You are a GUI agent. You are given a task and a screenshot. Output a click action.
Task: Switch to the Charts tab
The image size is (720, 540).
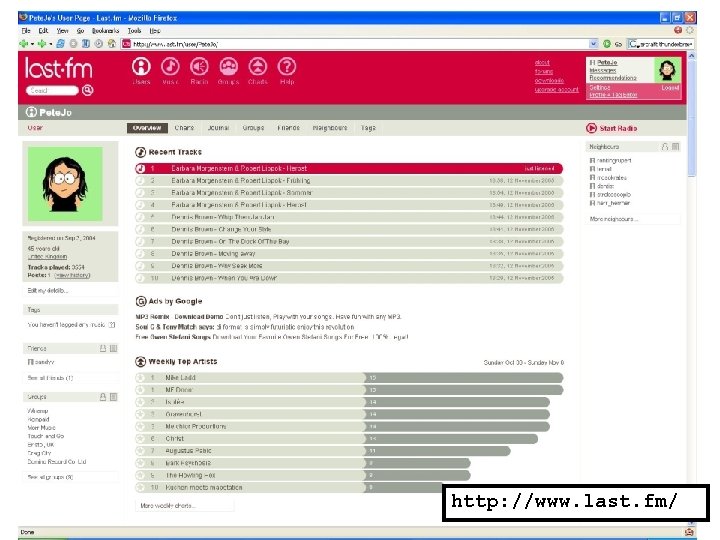184,128
